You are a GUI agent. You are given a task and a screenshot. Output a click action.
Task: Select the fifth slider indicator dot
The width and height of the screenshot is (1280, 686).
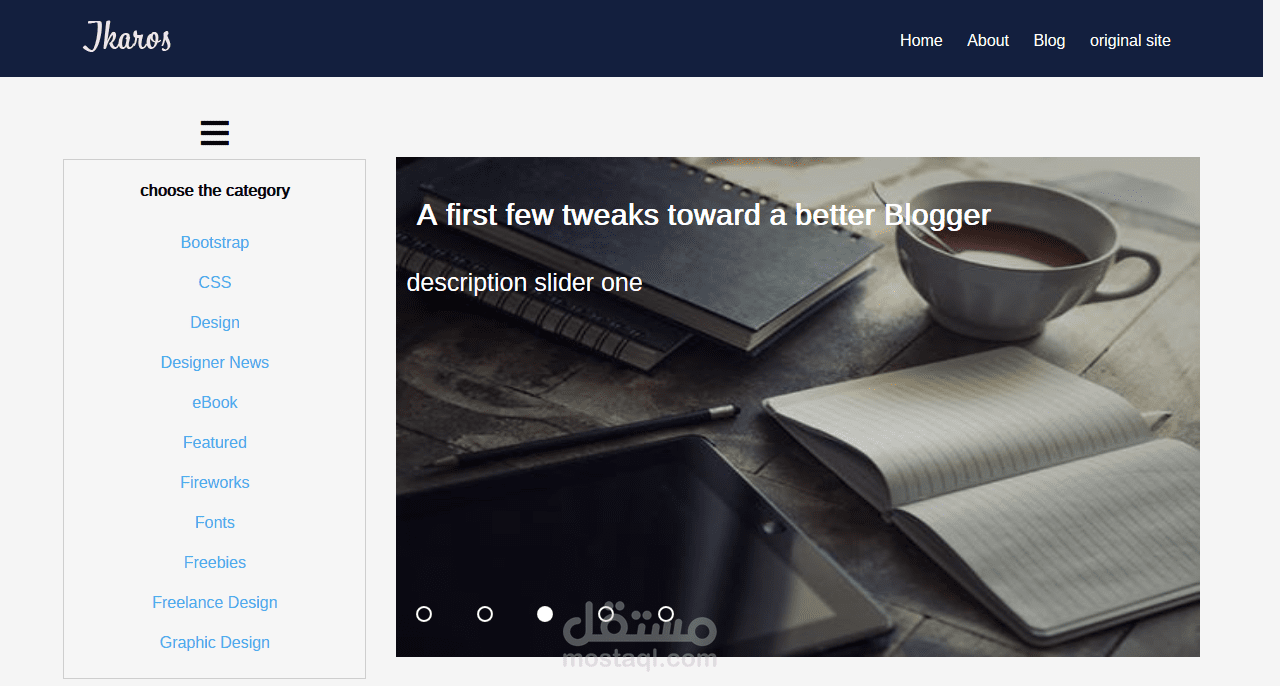(x=666, y=614)
